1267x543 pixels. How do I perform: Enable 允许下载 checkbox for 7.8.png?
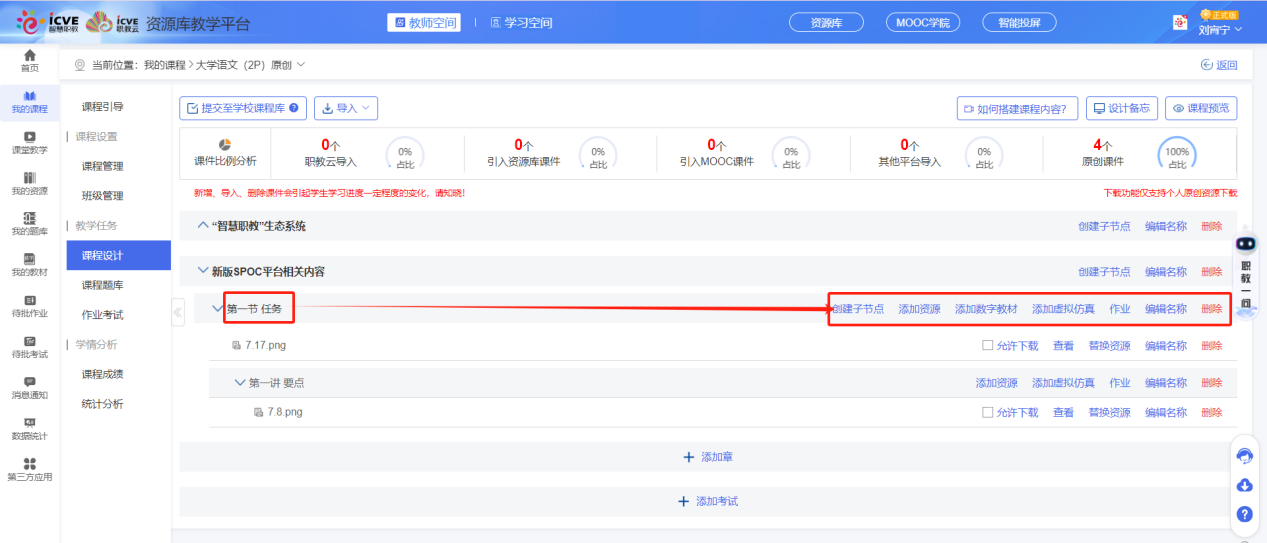(988, 412)
